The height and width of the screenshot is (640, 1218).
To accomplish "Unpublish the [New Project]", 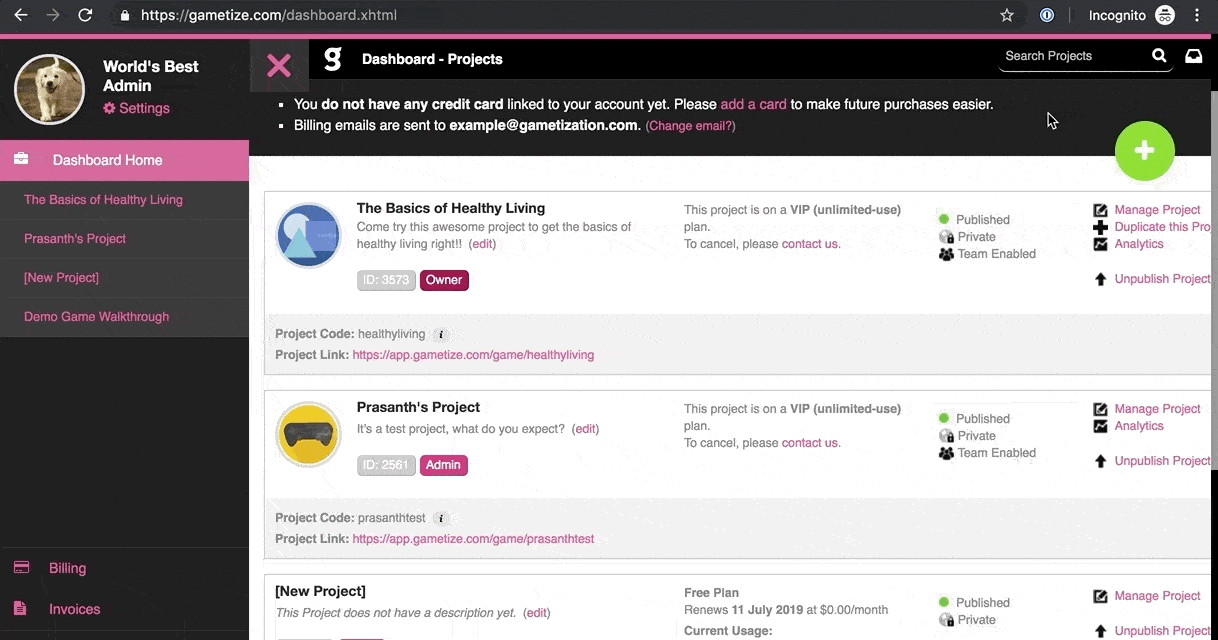I will coord(1162,631).
